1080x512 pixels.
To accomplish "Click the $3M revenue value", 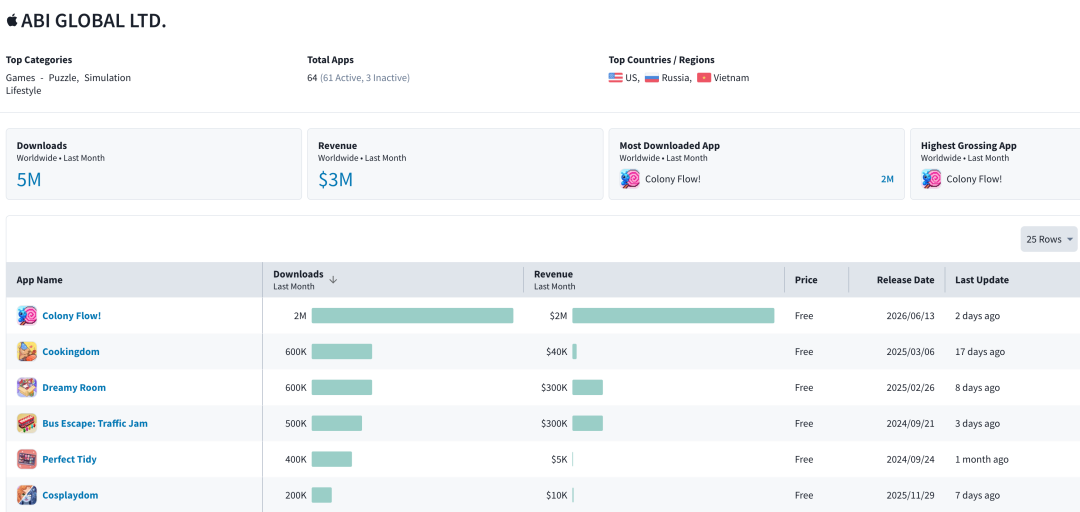I will (335, 180).
